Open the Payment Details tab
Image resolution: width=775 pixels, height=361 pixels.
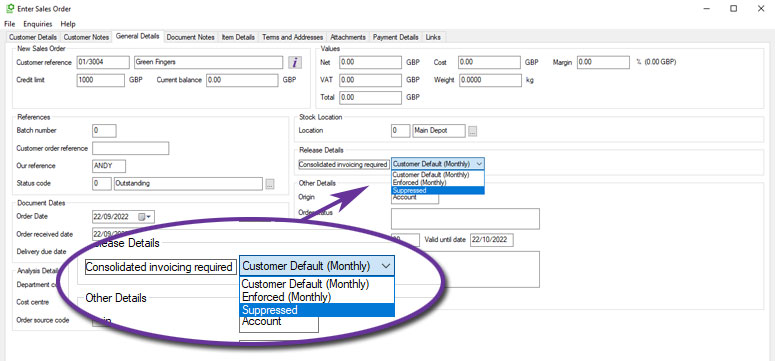pos(395,37)
